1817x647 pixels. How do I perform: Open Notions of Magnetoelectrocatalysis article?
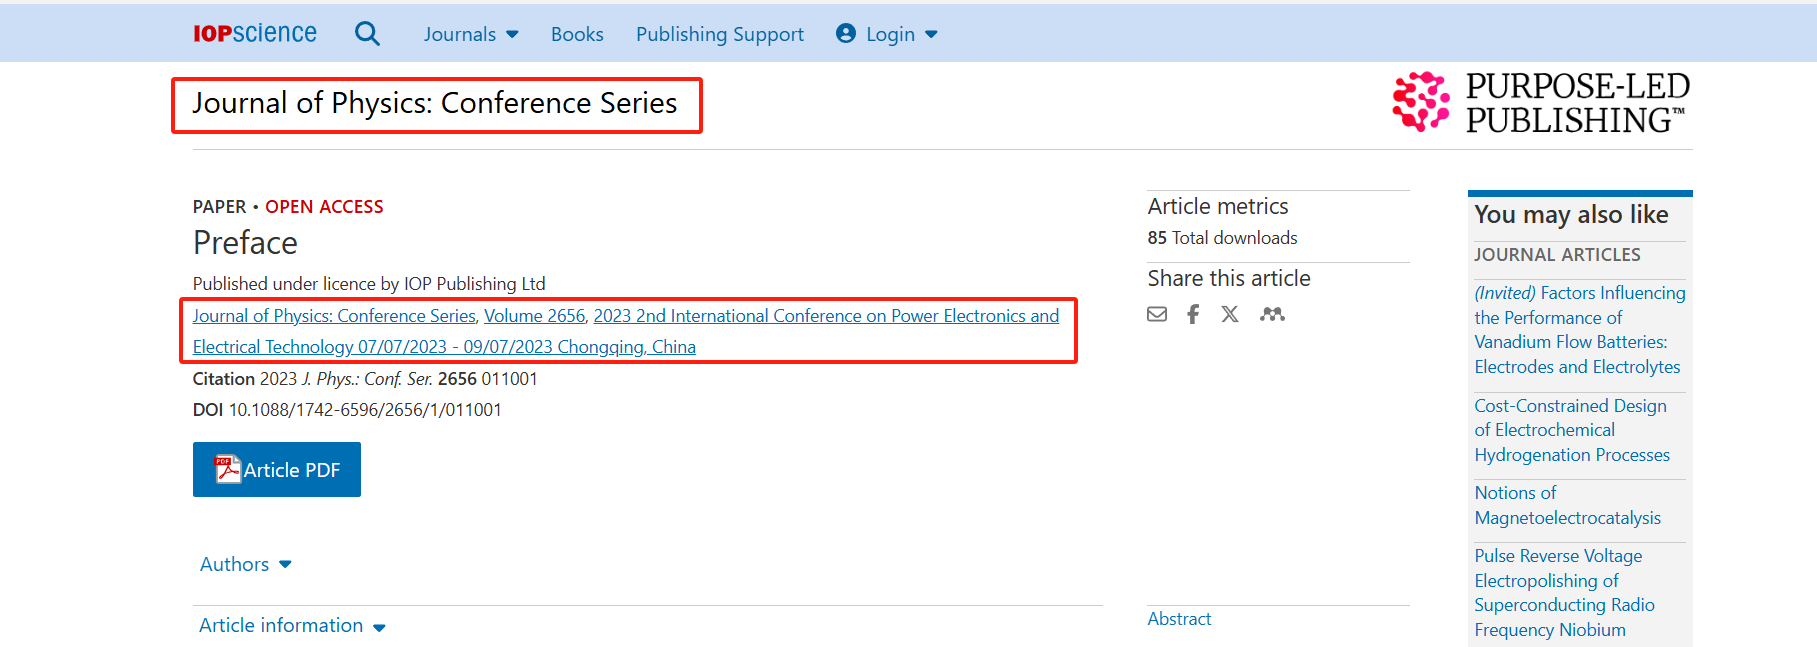click(1567, 505)
